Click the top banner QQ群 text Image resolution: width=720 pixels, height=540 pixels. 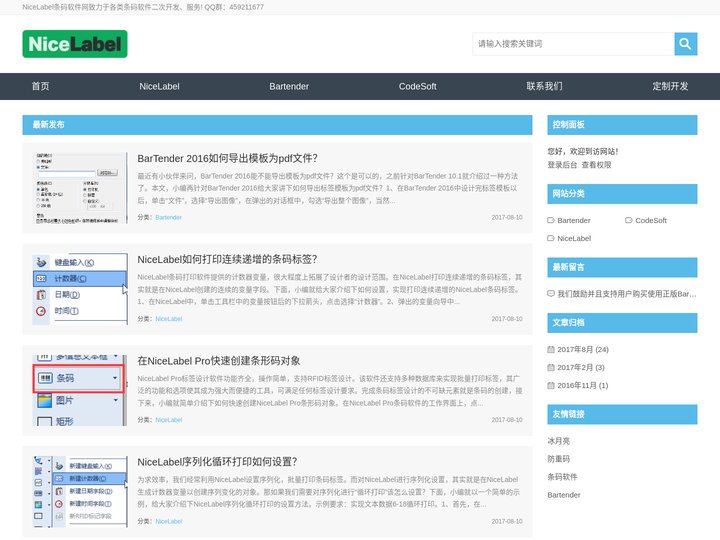[234, 7]
